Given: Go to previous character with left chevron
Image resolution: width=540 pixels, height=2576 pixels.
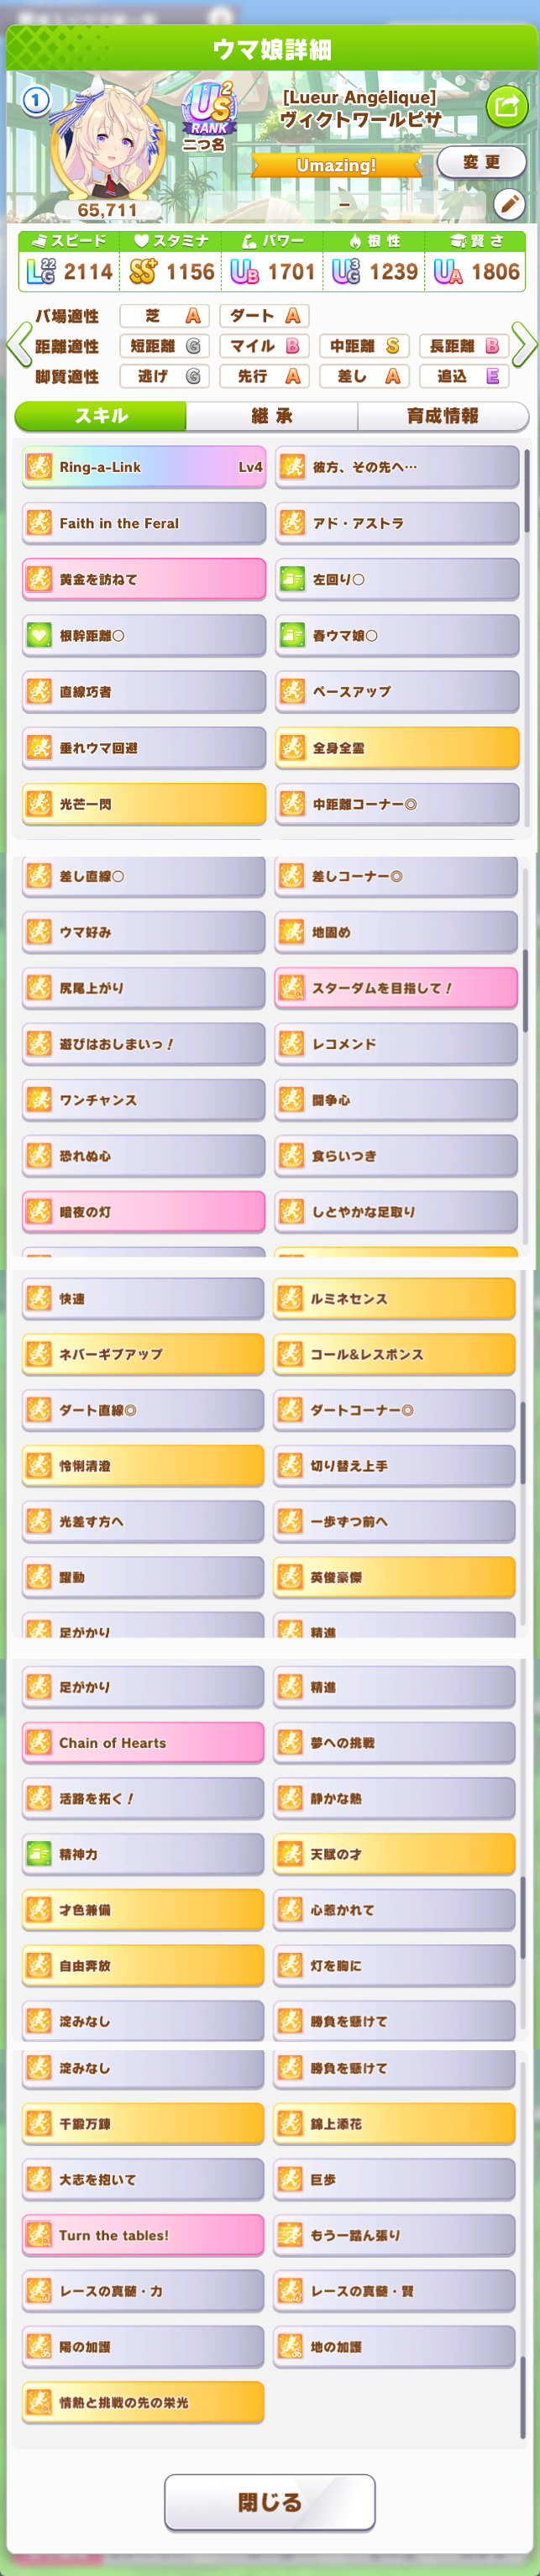Looking at the screenshot, I should [x=17, y=345].
